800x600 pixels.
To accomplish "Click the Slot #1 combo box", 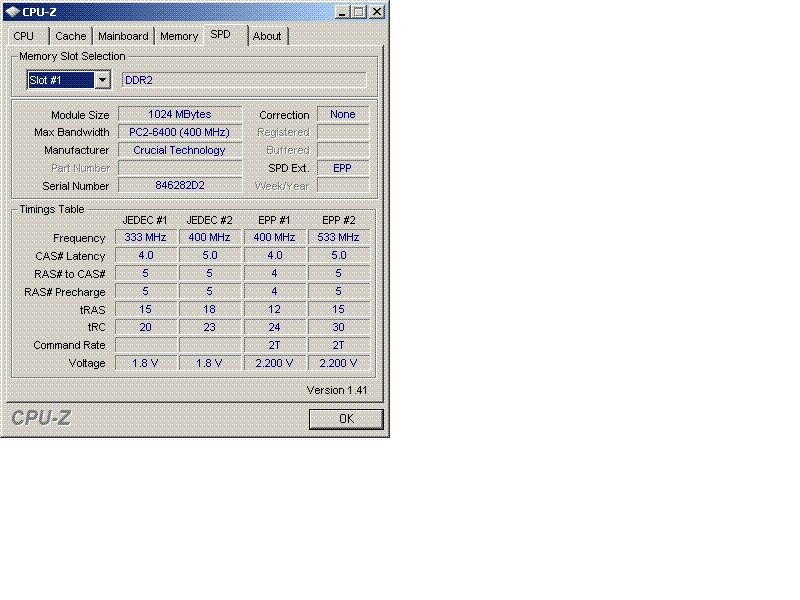I will [x=69, y=80].
